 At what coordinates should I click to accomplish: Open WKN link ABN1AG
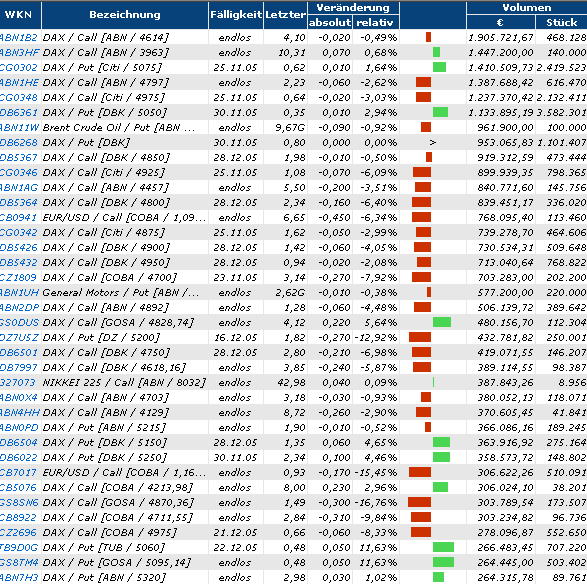point(19,187)
